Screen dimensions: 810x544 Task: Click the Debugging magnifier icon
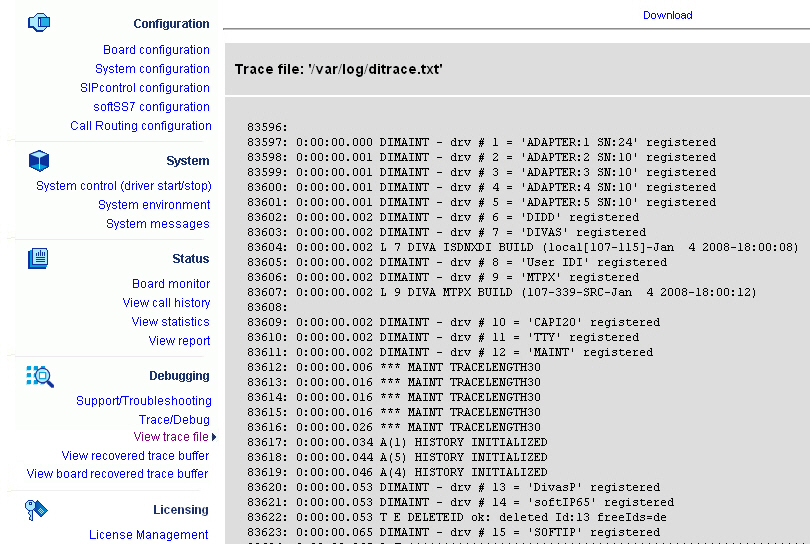tap(39, 376)
